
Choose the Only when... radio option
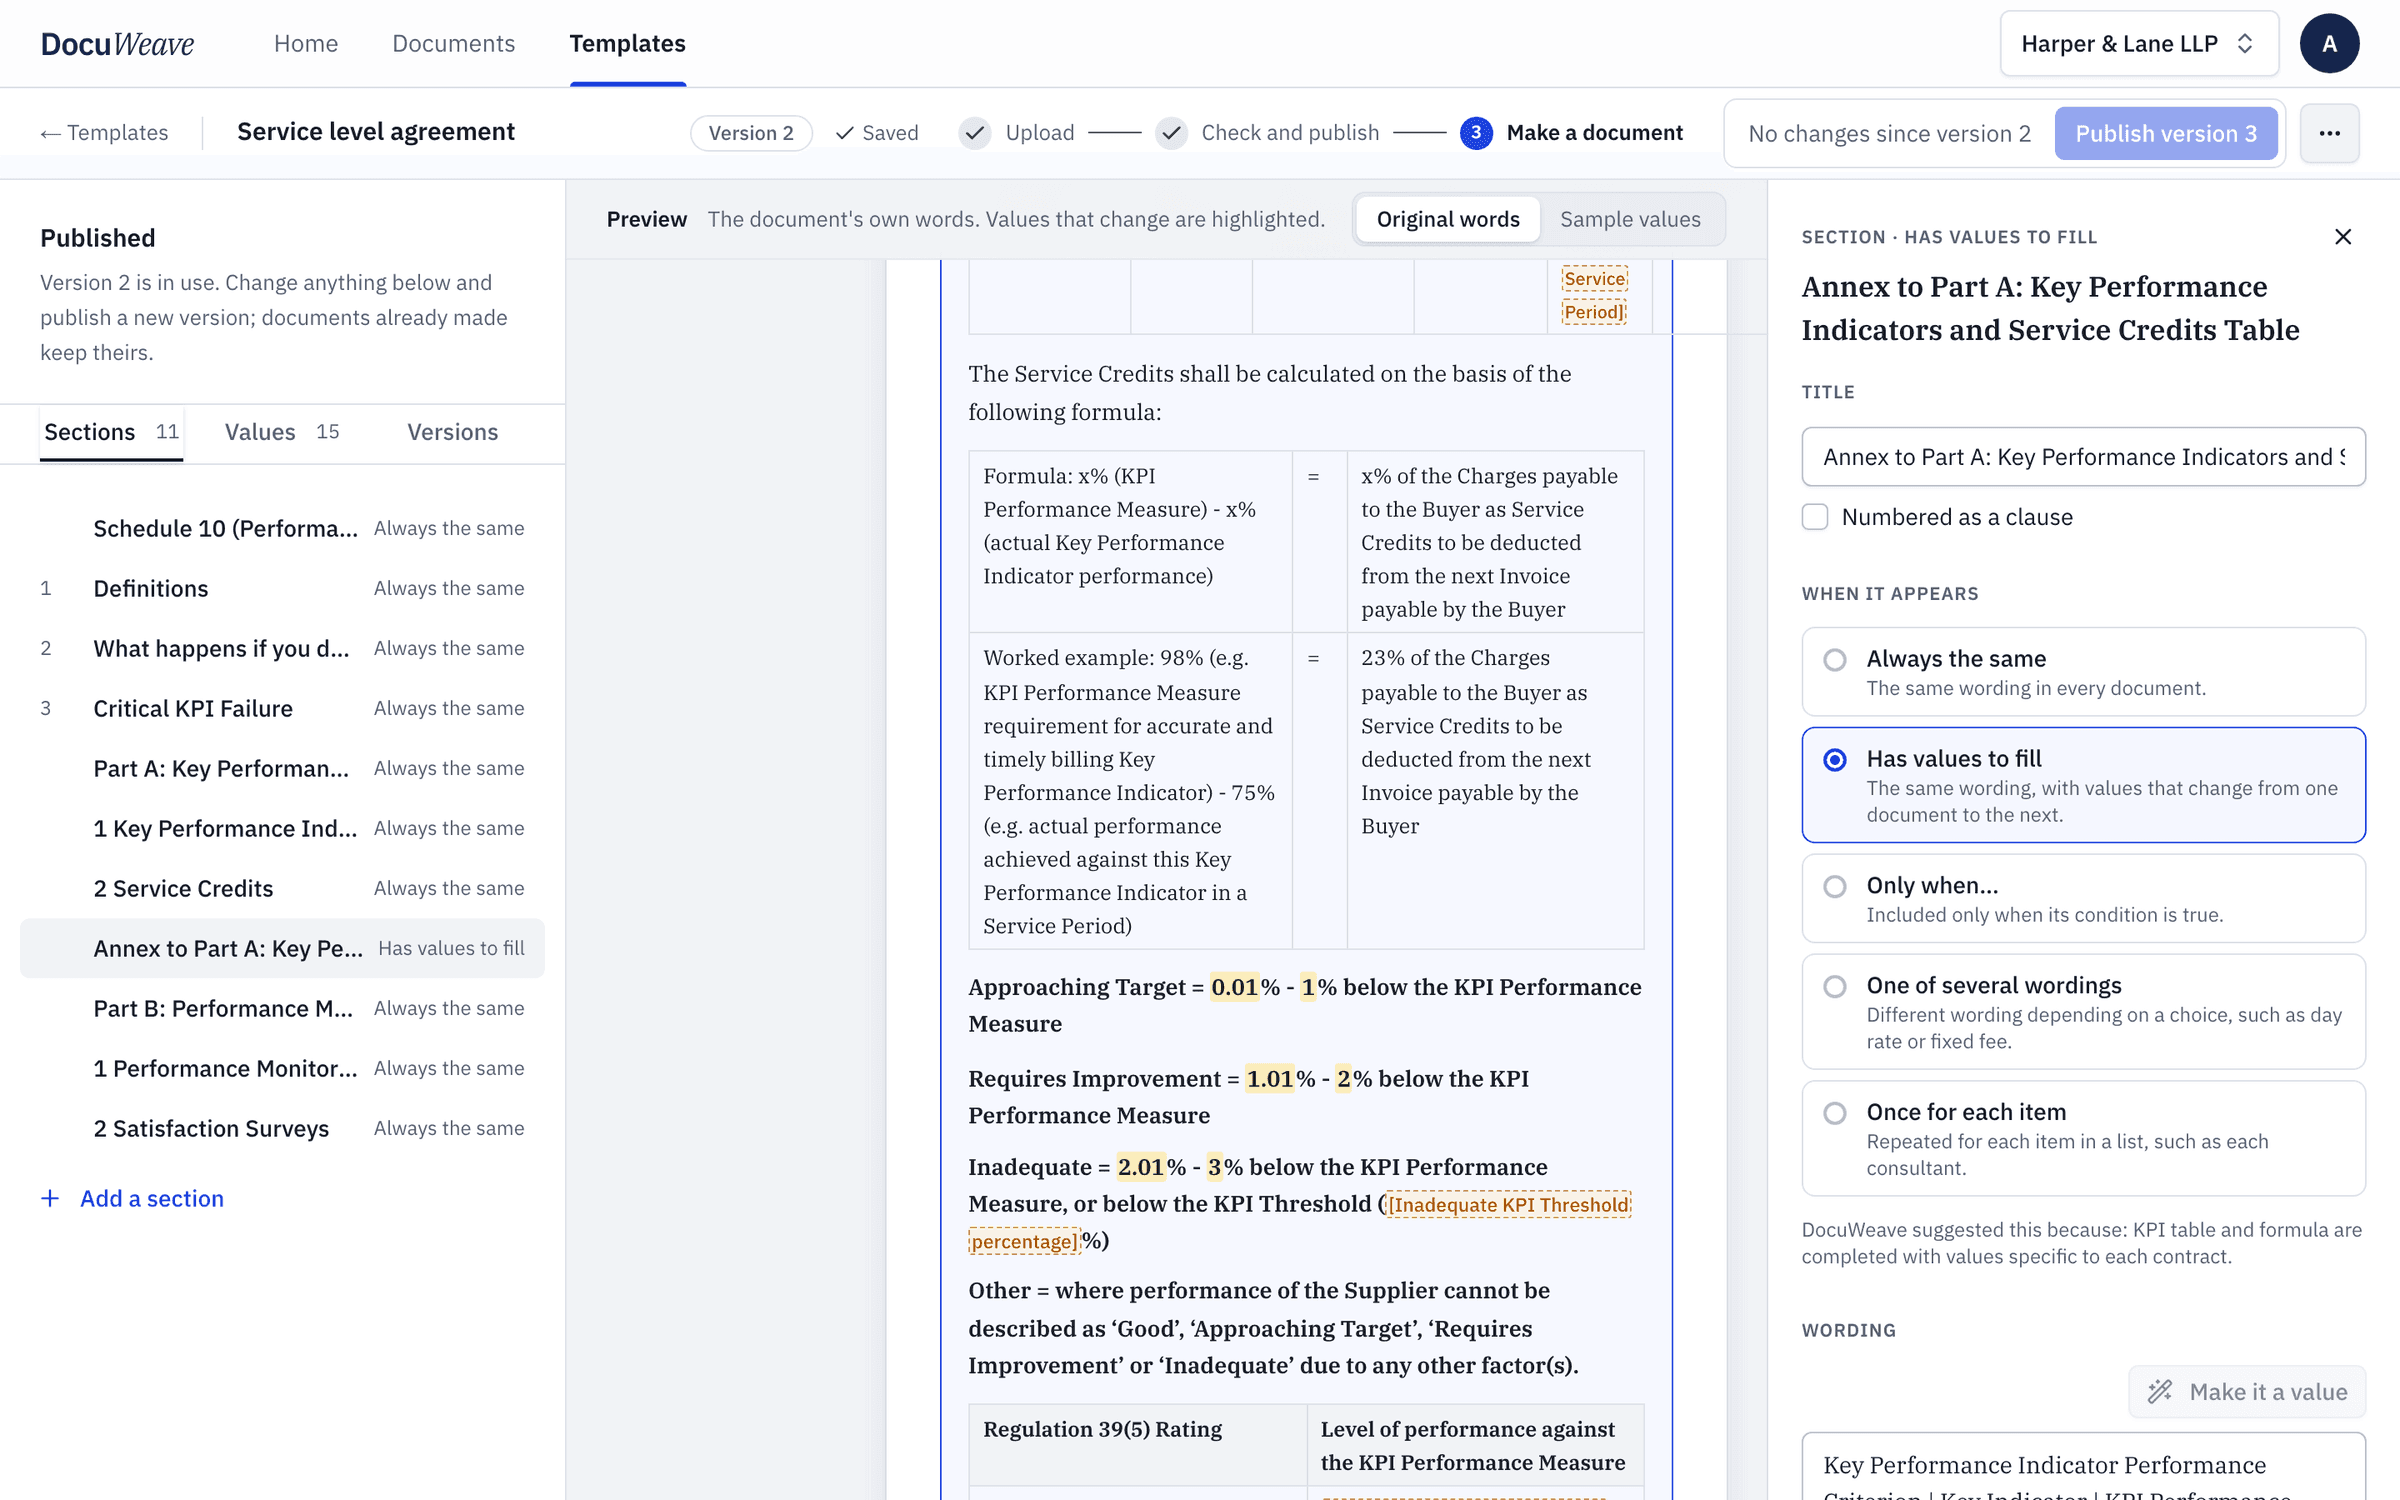tap(2083, 899)
